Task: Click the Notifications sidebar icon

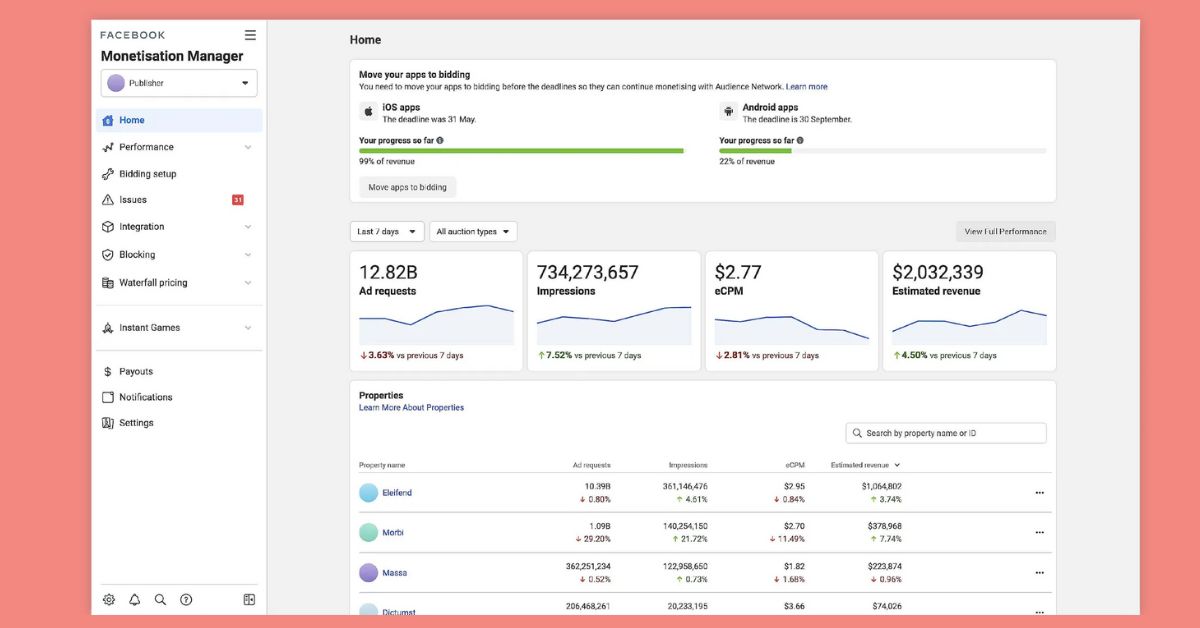Action: click(108, 397)
